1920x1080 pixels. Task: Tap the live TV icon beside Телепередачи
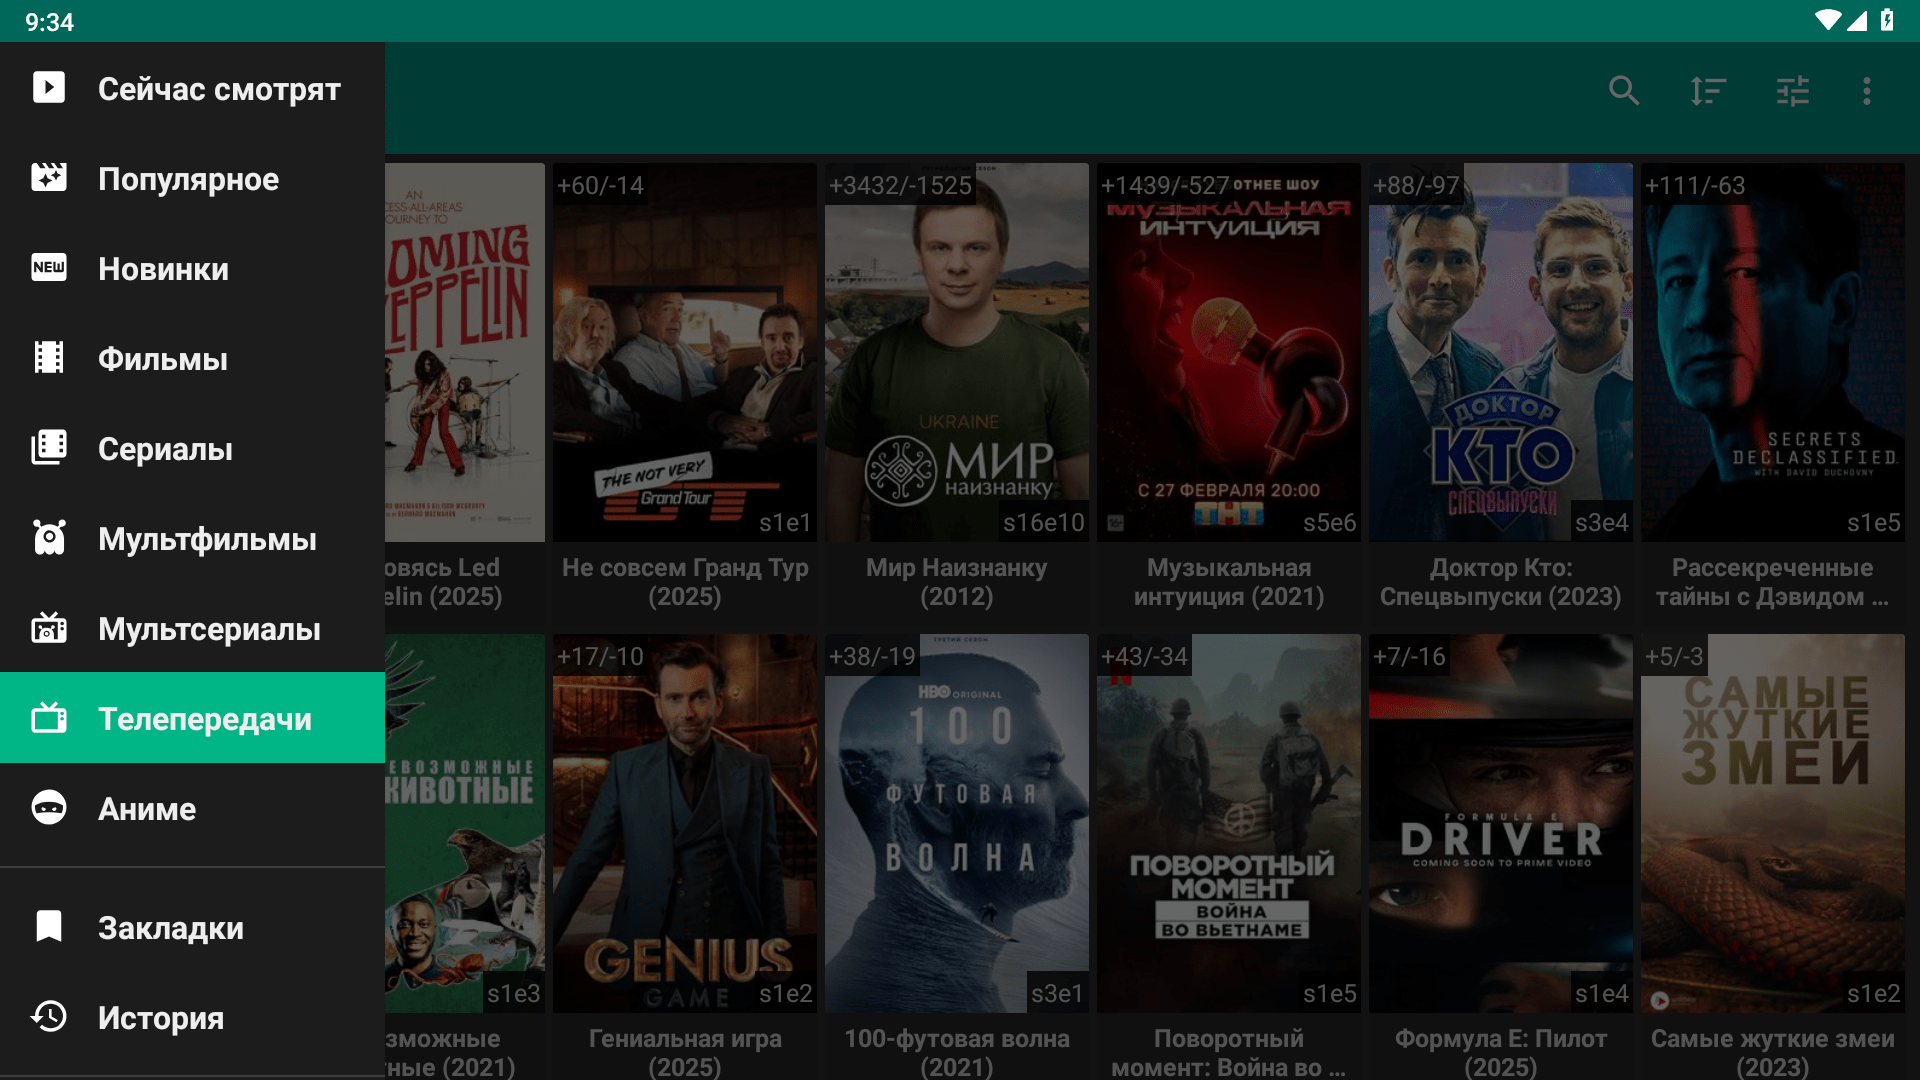[x=49, y=718]
